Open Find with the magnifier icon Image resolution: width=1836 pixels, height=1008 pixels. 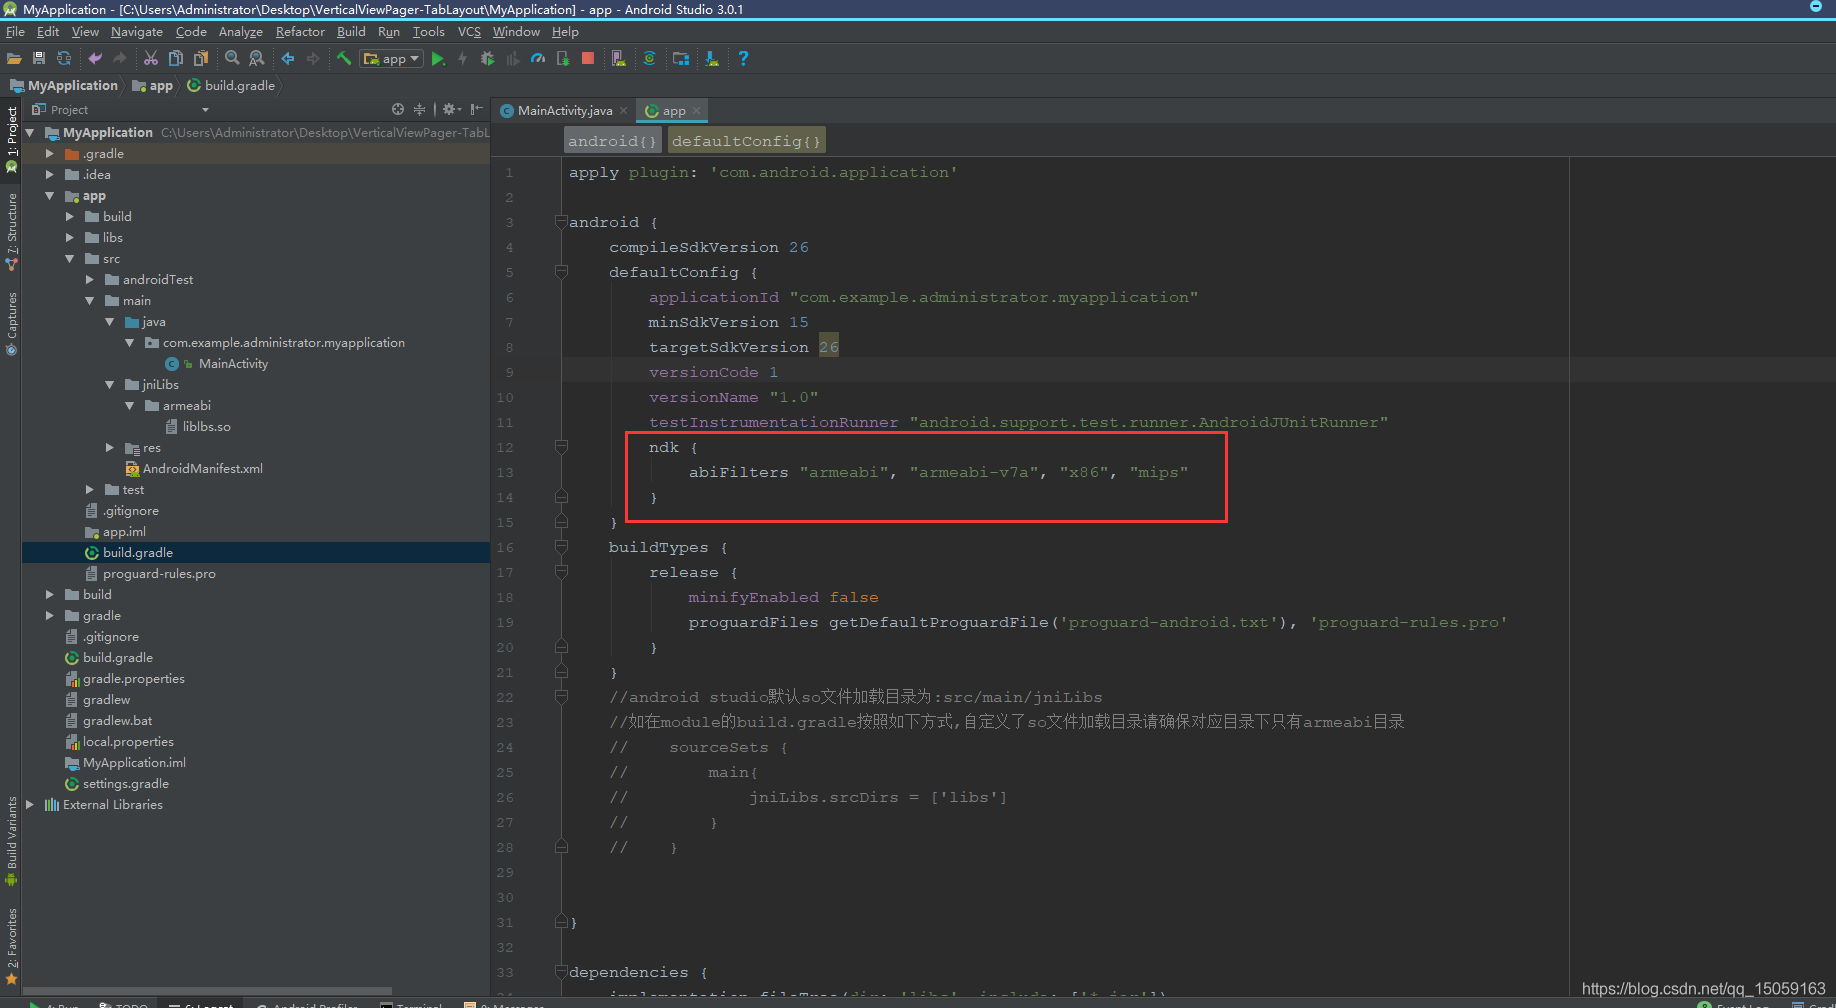tap(232, 59)
